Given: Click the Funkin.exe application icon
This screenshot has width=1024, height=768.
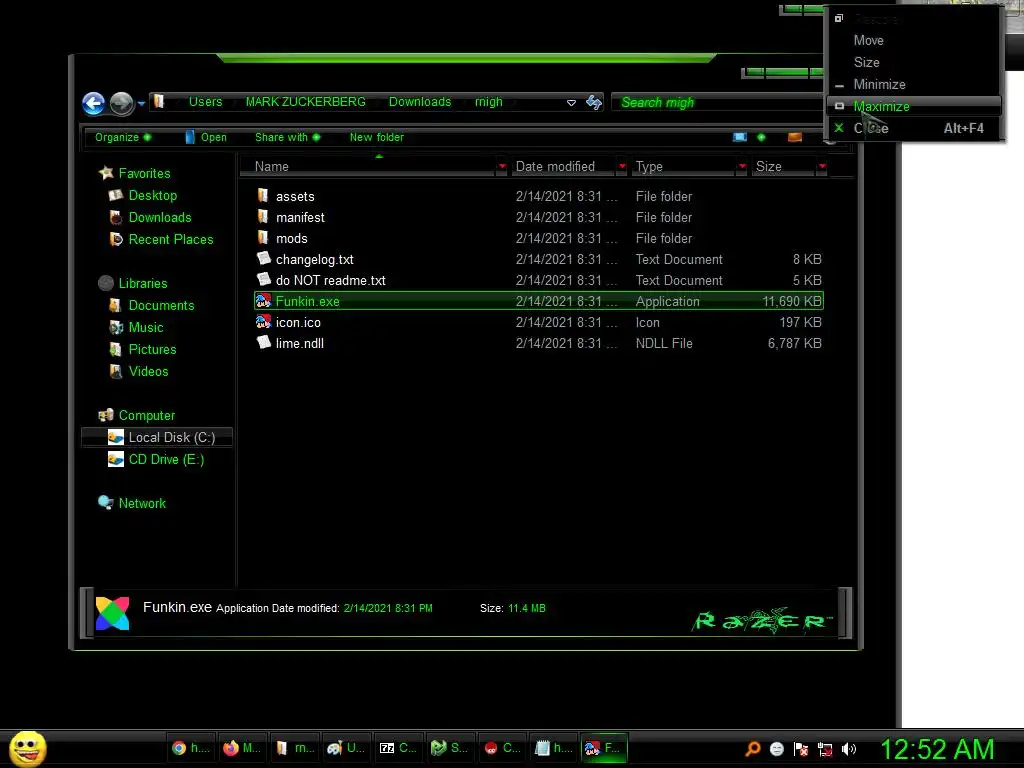Looking at the screenshot, I should click(x=263, y=301).
